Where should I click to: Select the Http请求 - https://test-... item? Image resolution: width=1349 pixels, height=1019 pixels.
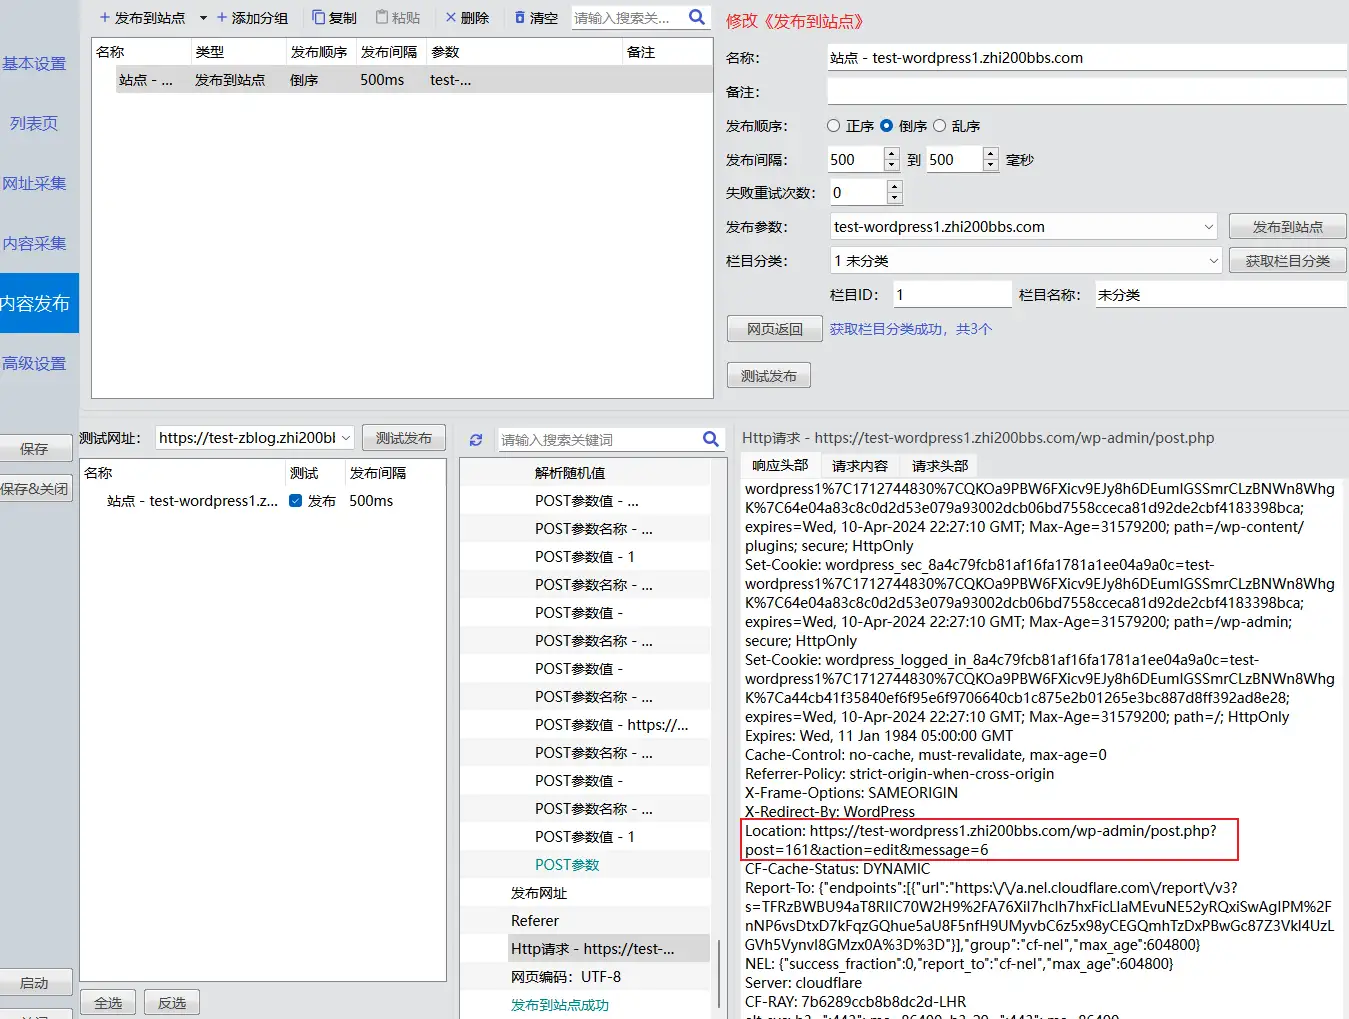tap(592, 949)
